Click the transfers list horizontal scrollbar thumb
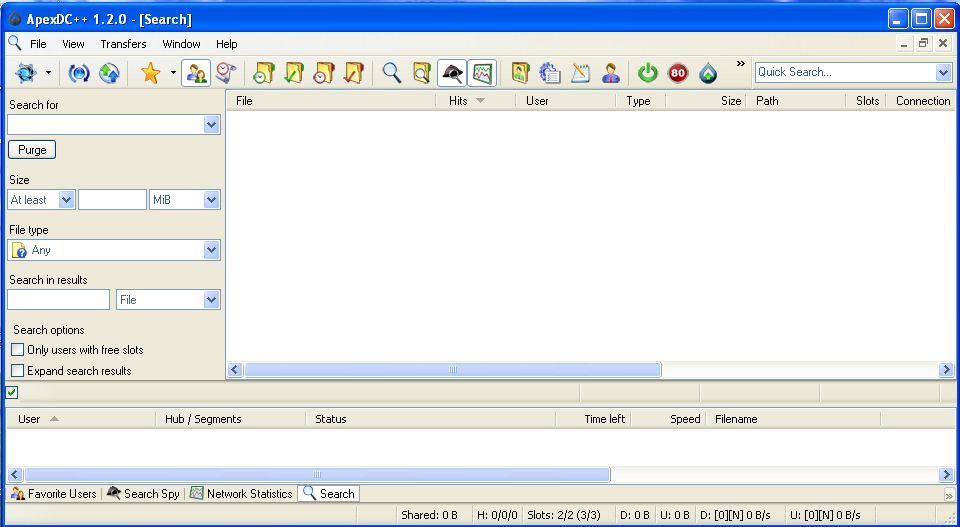Image resolution: width=960 pixels, height=527 pixels. coord(317,475)
